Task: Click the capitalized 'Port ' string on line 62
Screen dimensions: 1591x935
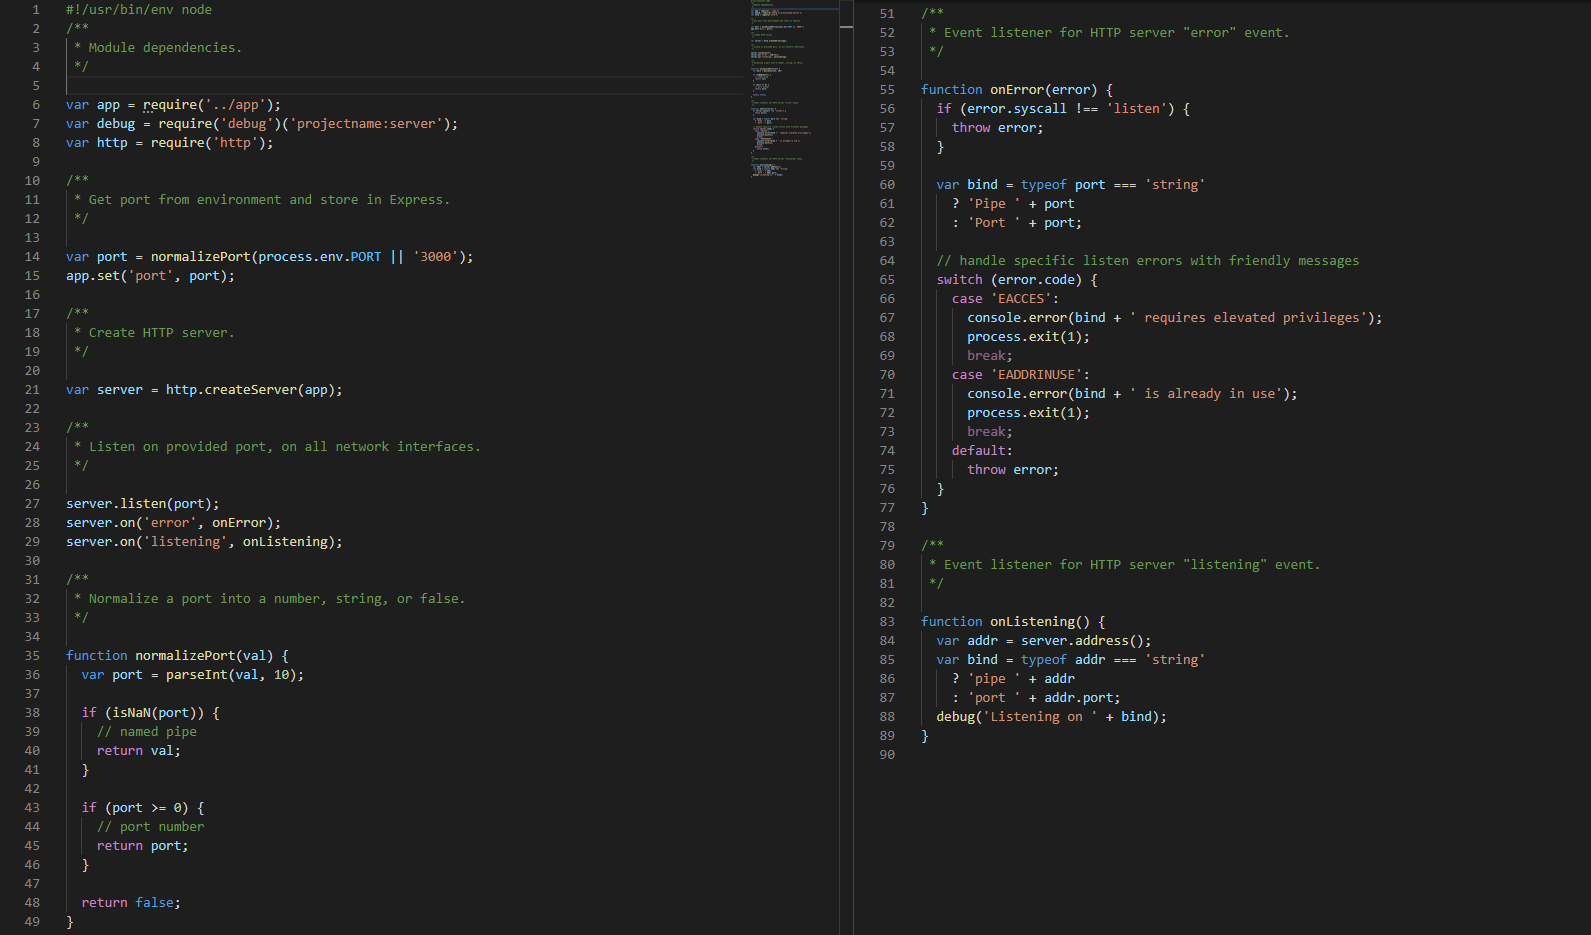Action: coord(994,222)
